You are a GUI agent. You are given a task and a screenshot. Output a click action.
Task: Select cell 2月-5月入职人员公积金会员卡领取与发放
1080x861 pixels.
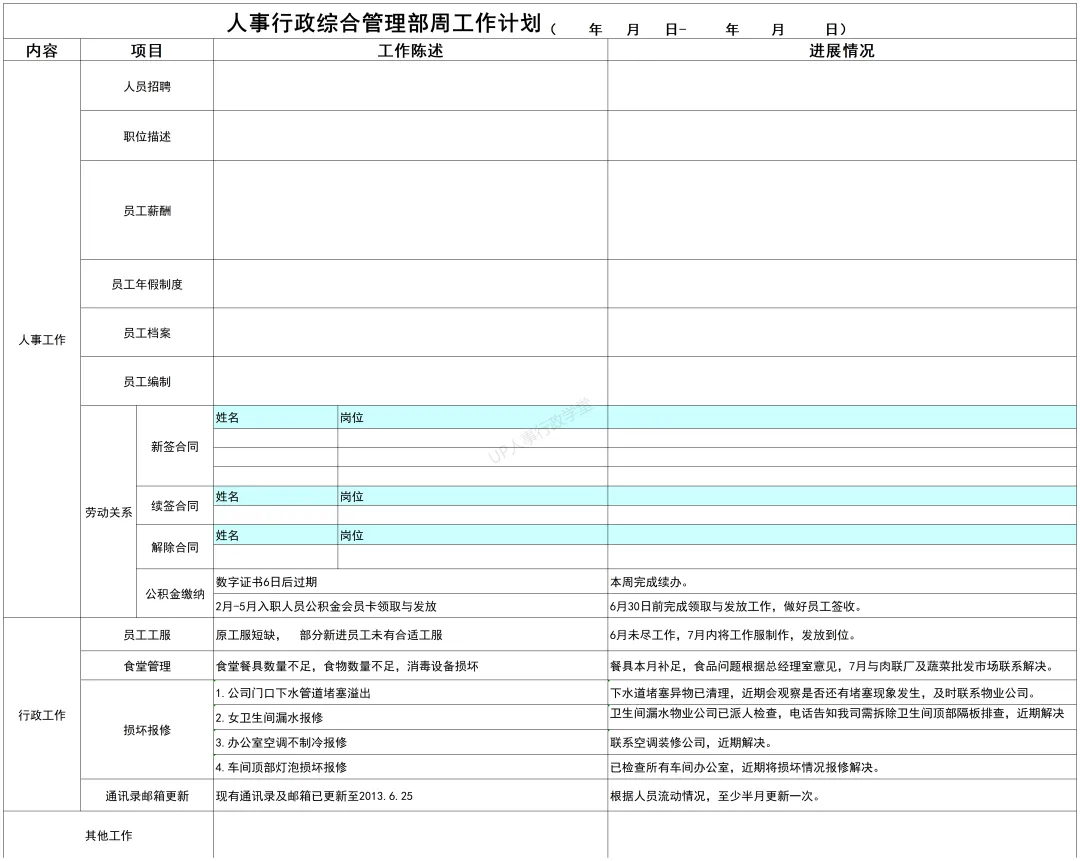click(411, 605)
